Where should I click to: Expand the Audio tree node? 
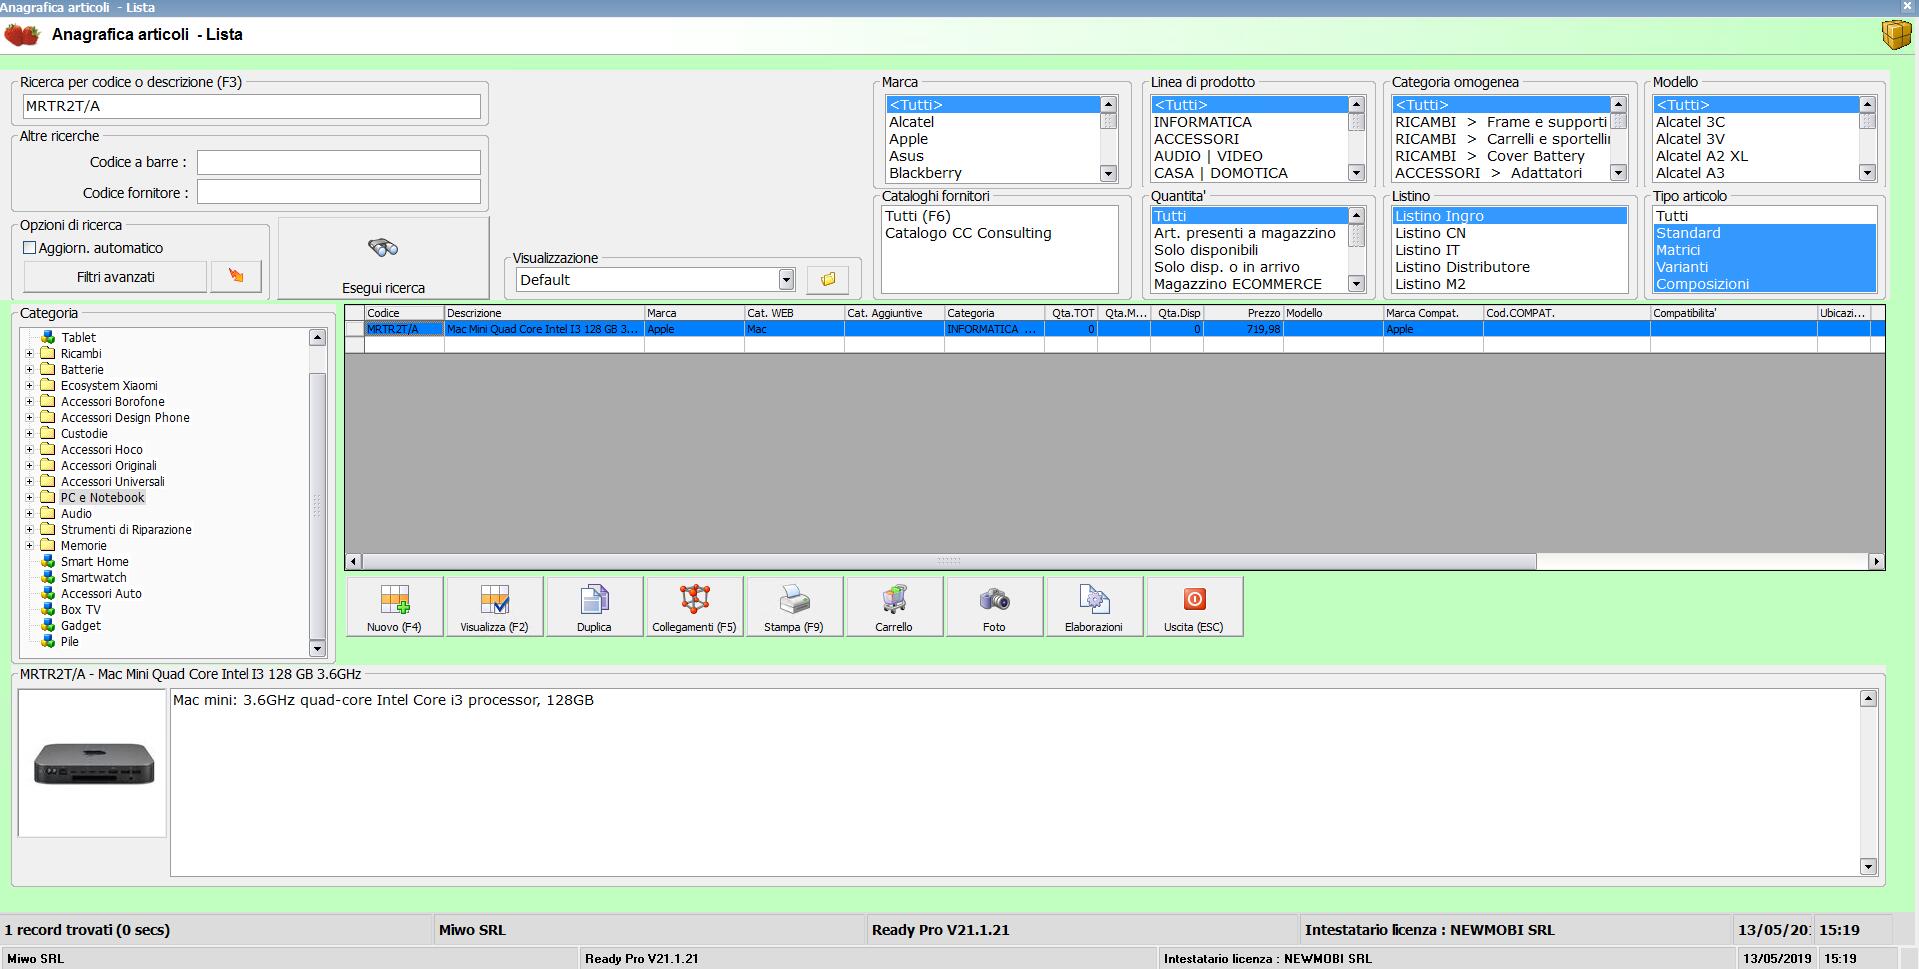[x=29, y=514]
